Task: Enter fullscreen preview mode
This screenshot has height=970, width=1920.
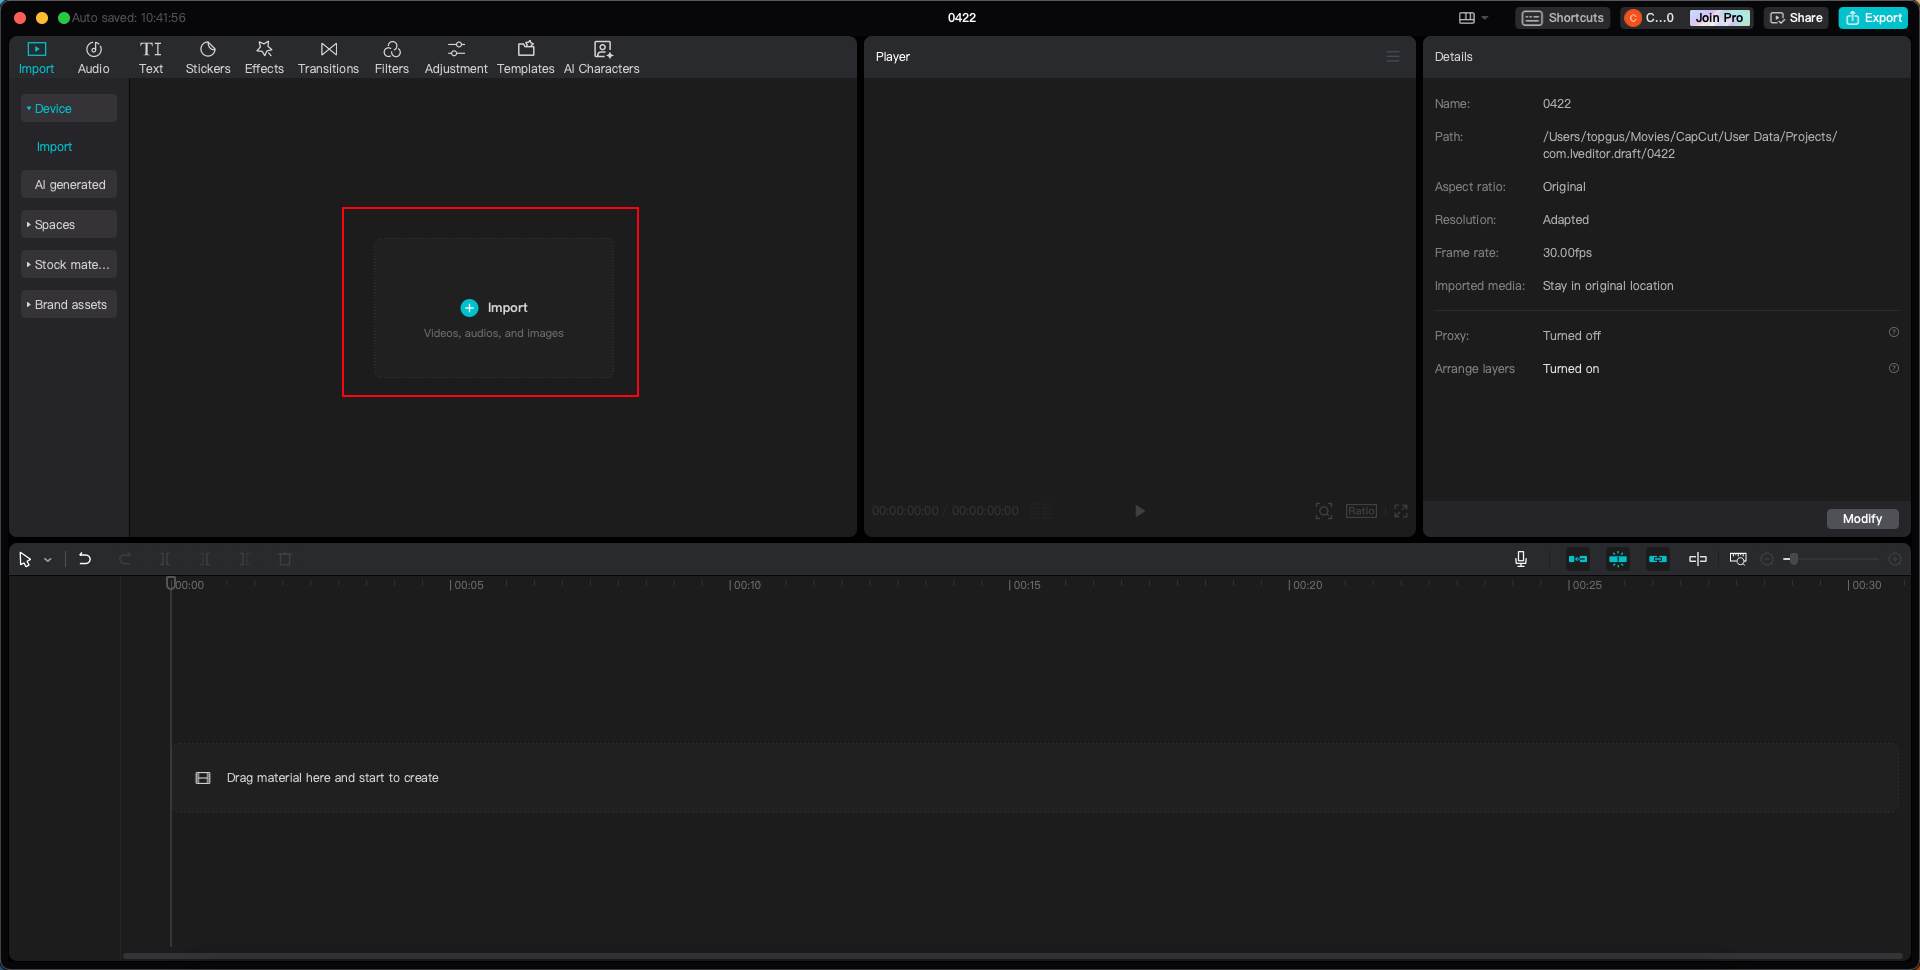Action: (x=1401, y=511)
